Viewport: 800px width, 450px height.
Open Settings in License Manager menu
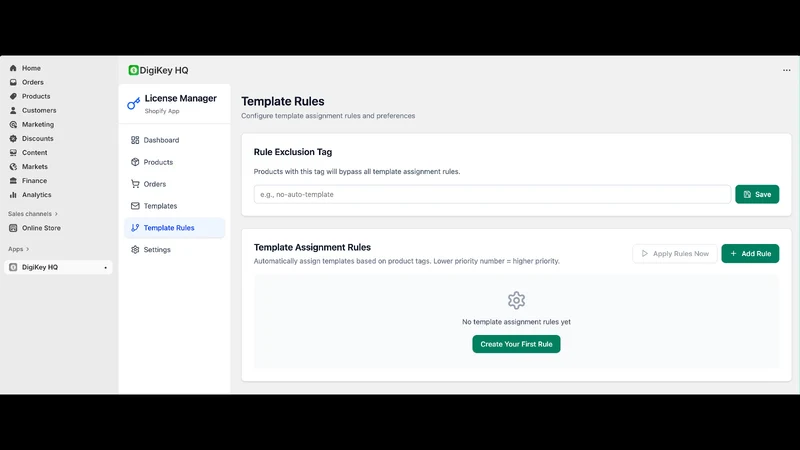(x=174, y=249)
